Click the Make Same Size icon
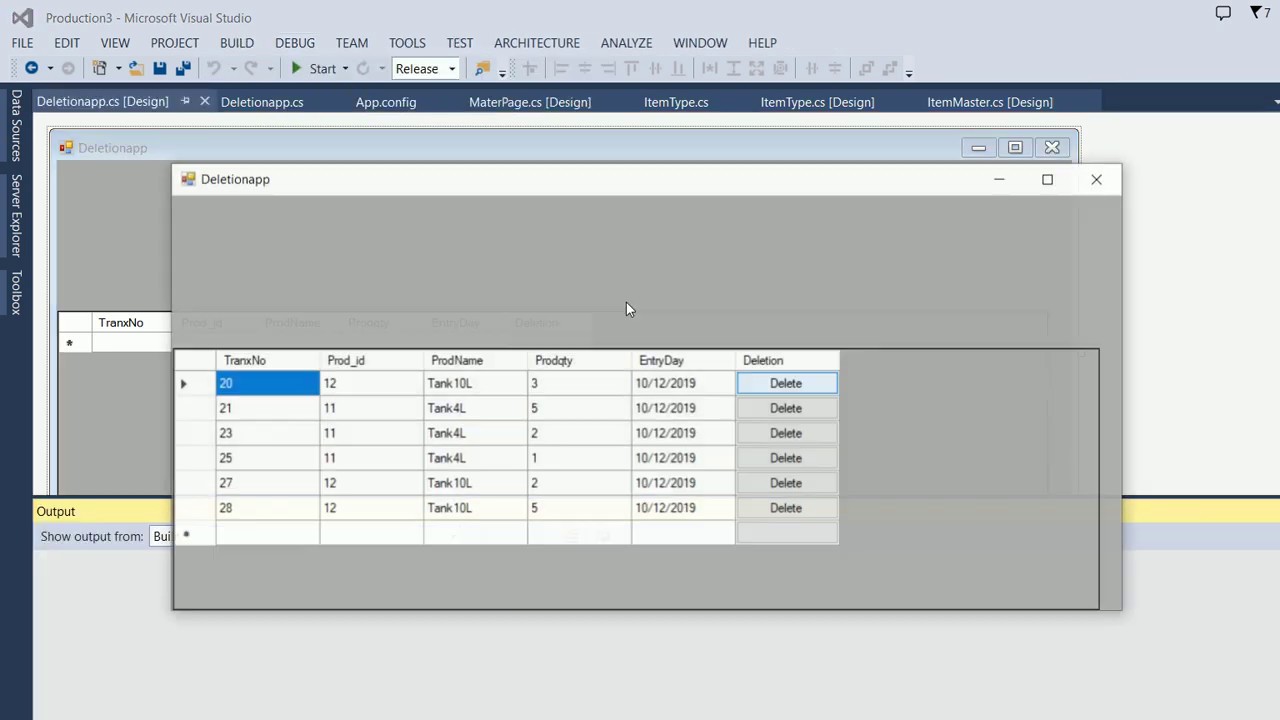This screenshot has height=720, width=1280. click(x=757, y=68)
